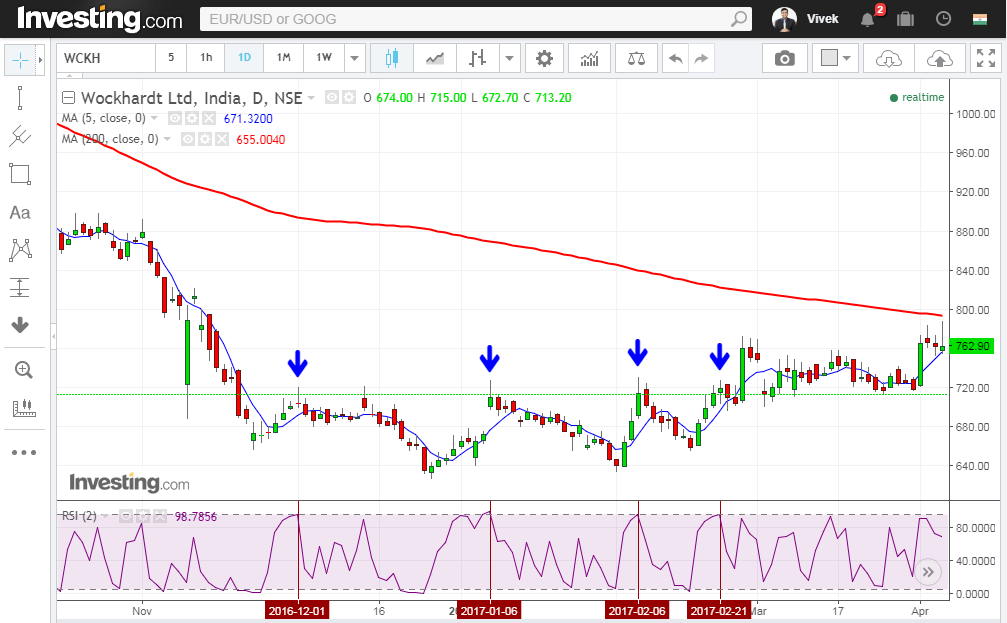Expand cursor tool flyout arrow
This screenshot has width=1007, height=623.
[40, 60]
